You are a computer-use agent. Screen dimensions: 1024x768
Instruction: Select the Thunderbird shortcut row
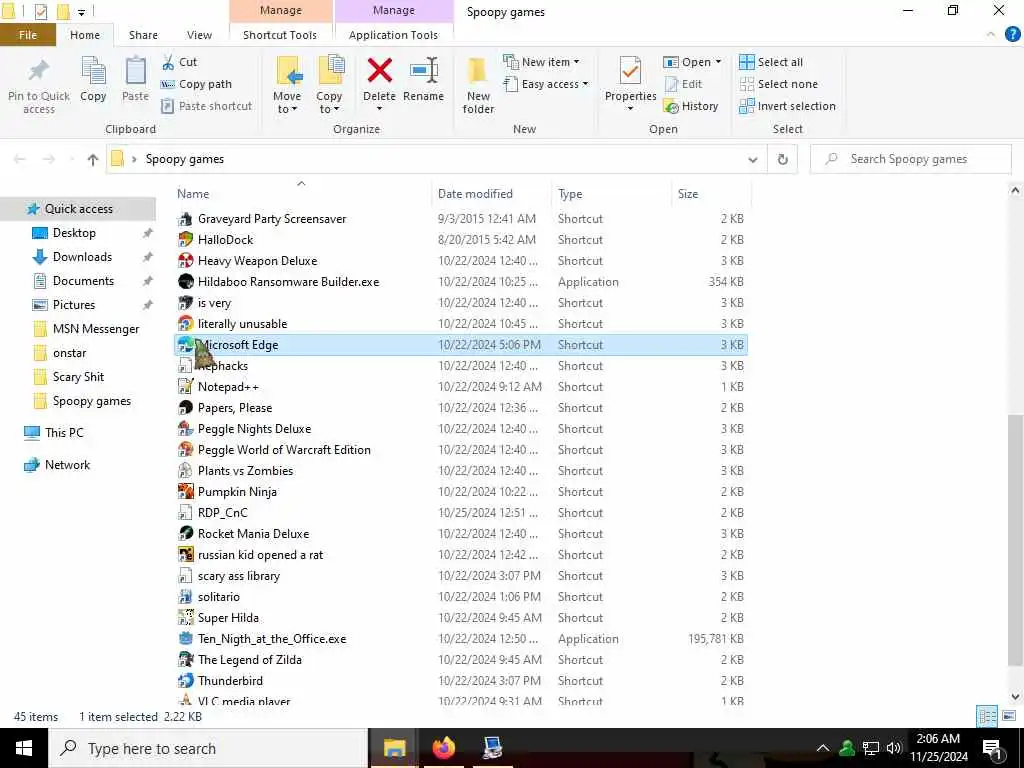coord(460,680)
